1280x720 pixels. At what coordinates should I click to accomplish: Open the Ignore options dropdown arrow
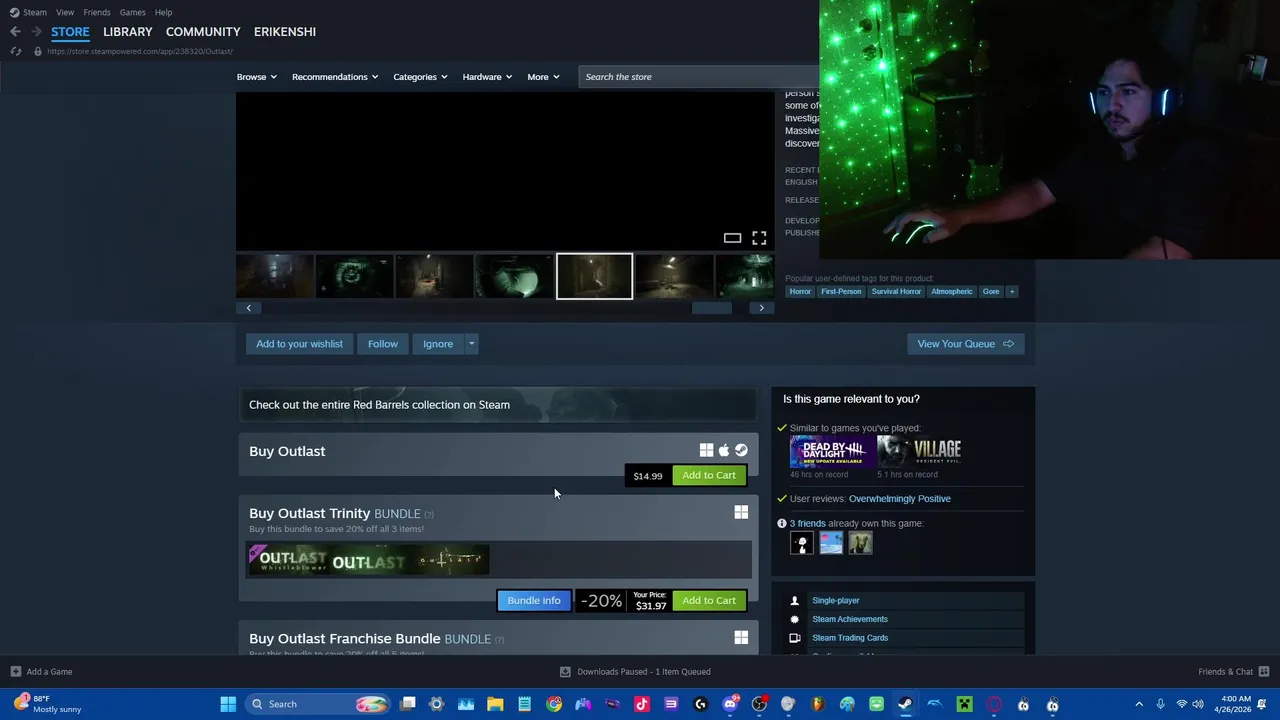(471, 344)
